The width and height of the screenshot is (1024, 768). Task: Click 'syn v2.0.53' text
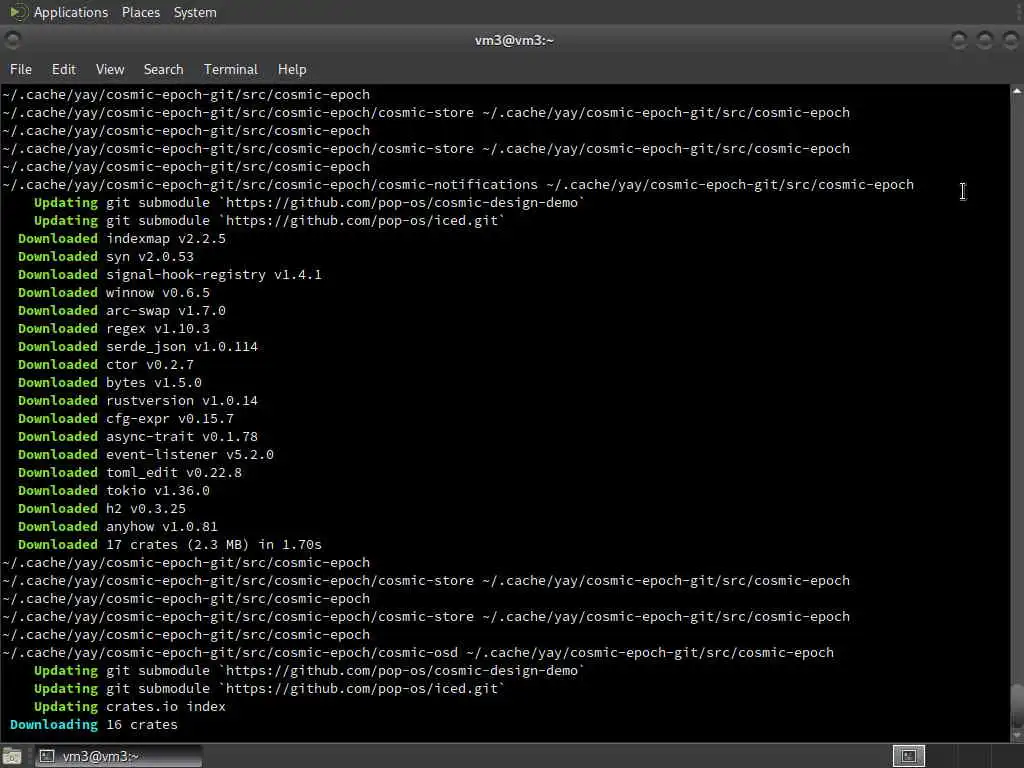pos(150,257)
